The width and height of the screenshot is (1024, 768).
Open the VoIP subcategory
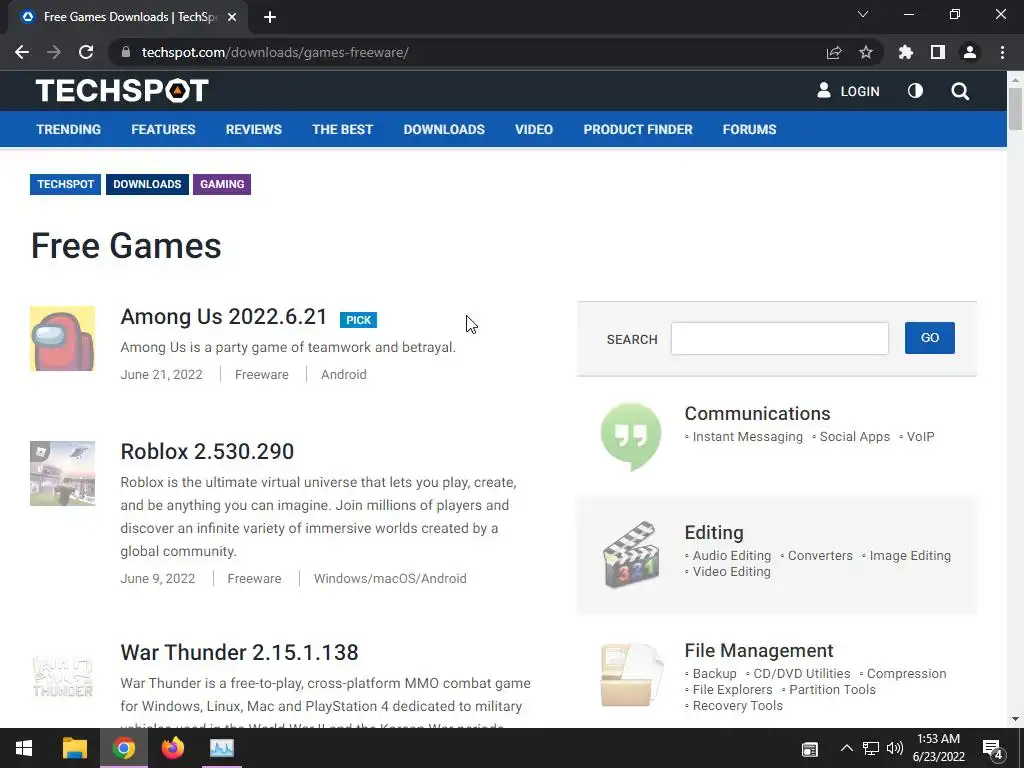(x=921, y=437)
